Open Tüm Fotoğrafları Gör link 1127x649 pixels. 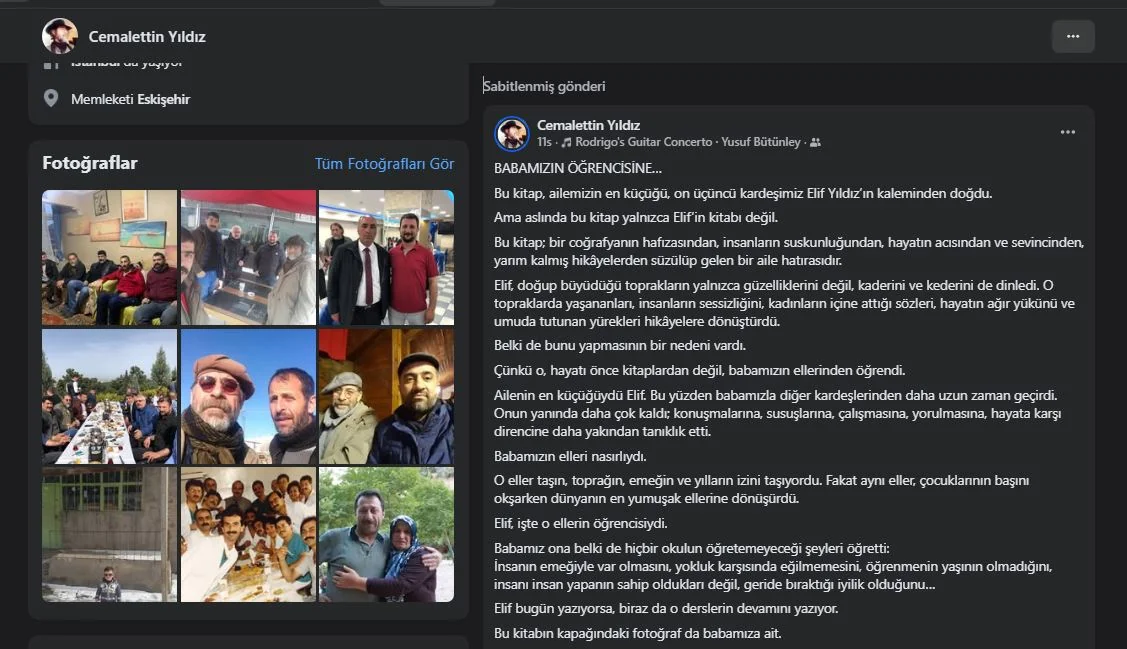pyautogui.click(x=385, y=164)
